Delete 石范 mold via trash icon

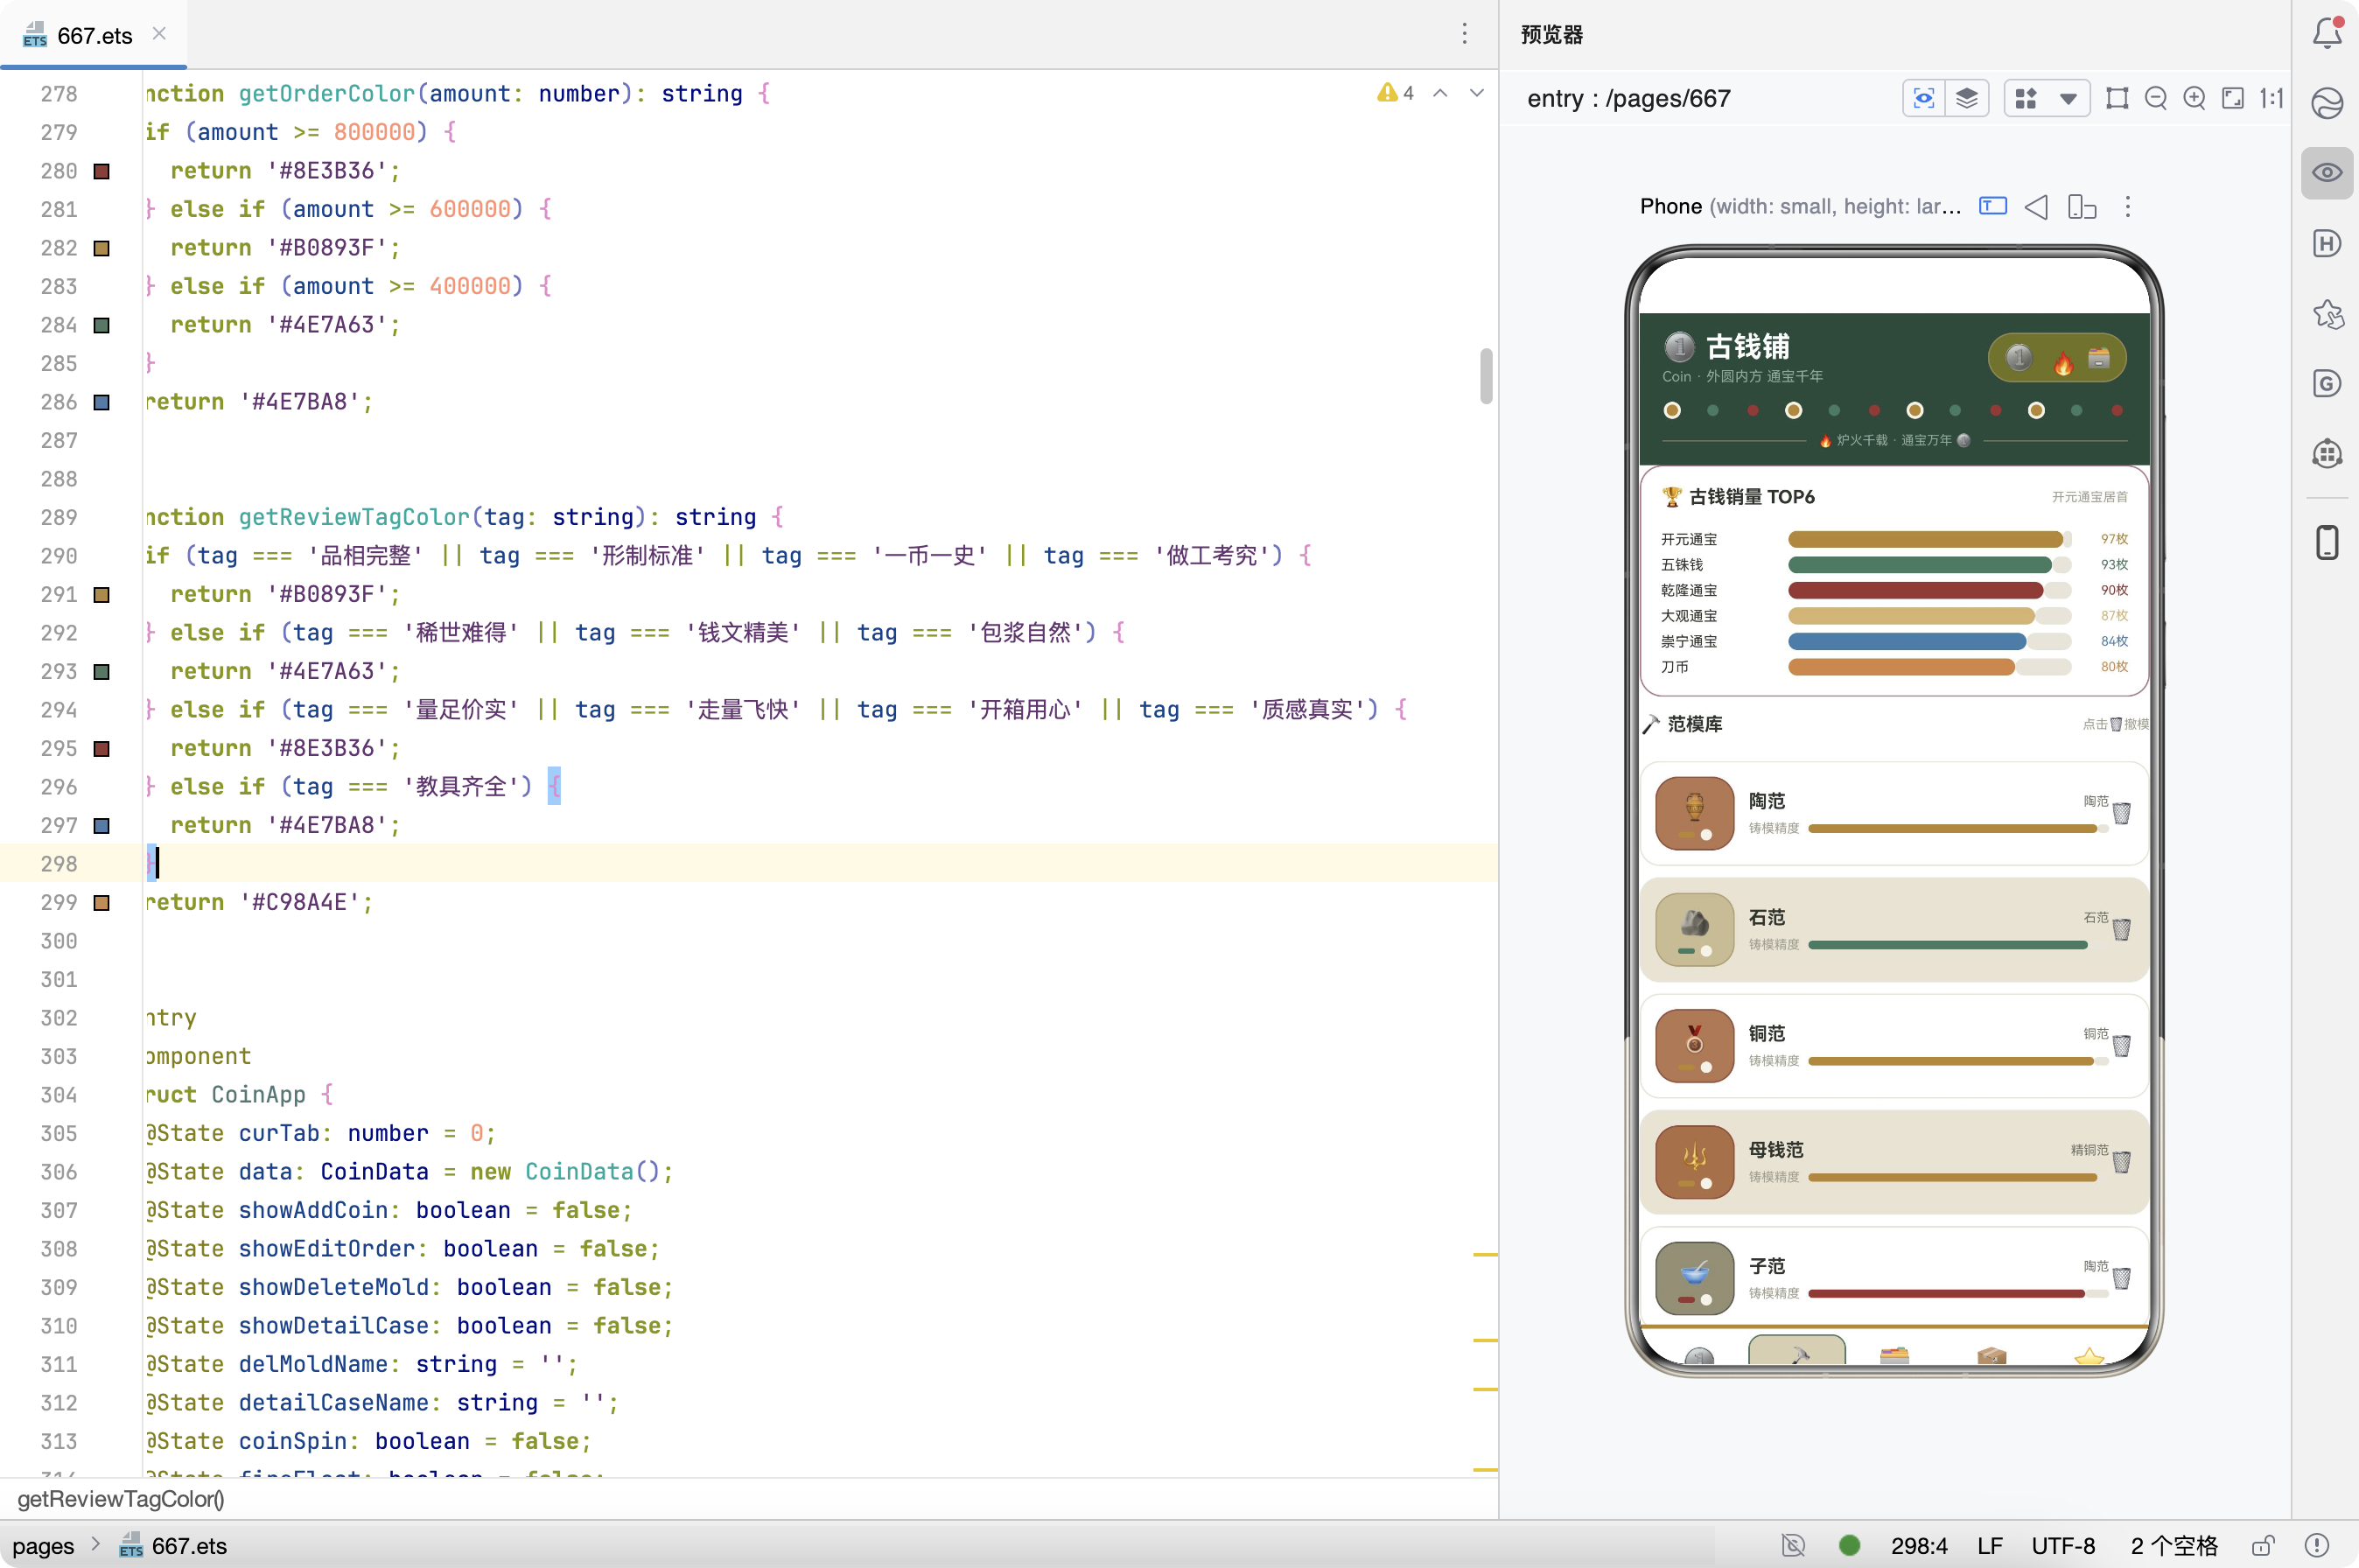tap(2121, 929)
